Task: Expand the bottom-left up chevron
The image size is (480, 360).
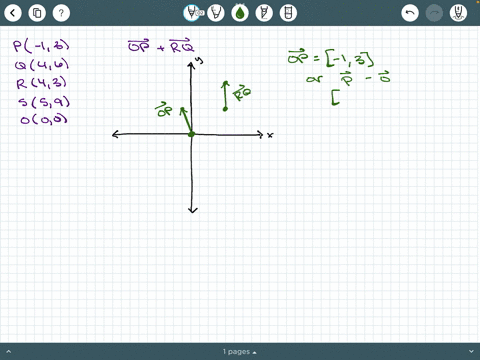Action: coord(9,351)
